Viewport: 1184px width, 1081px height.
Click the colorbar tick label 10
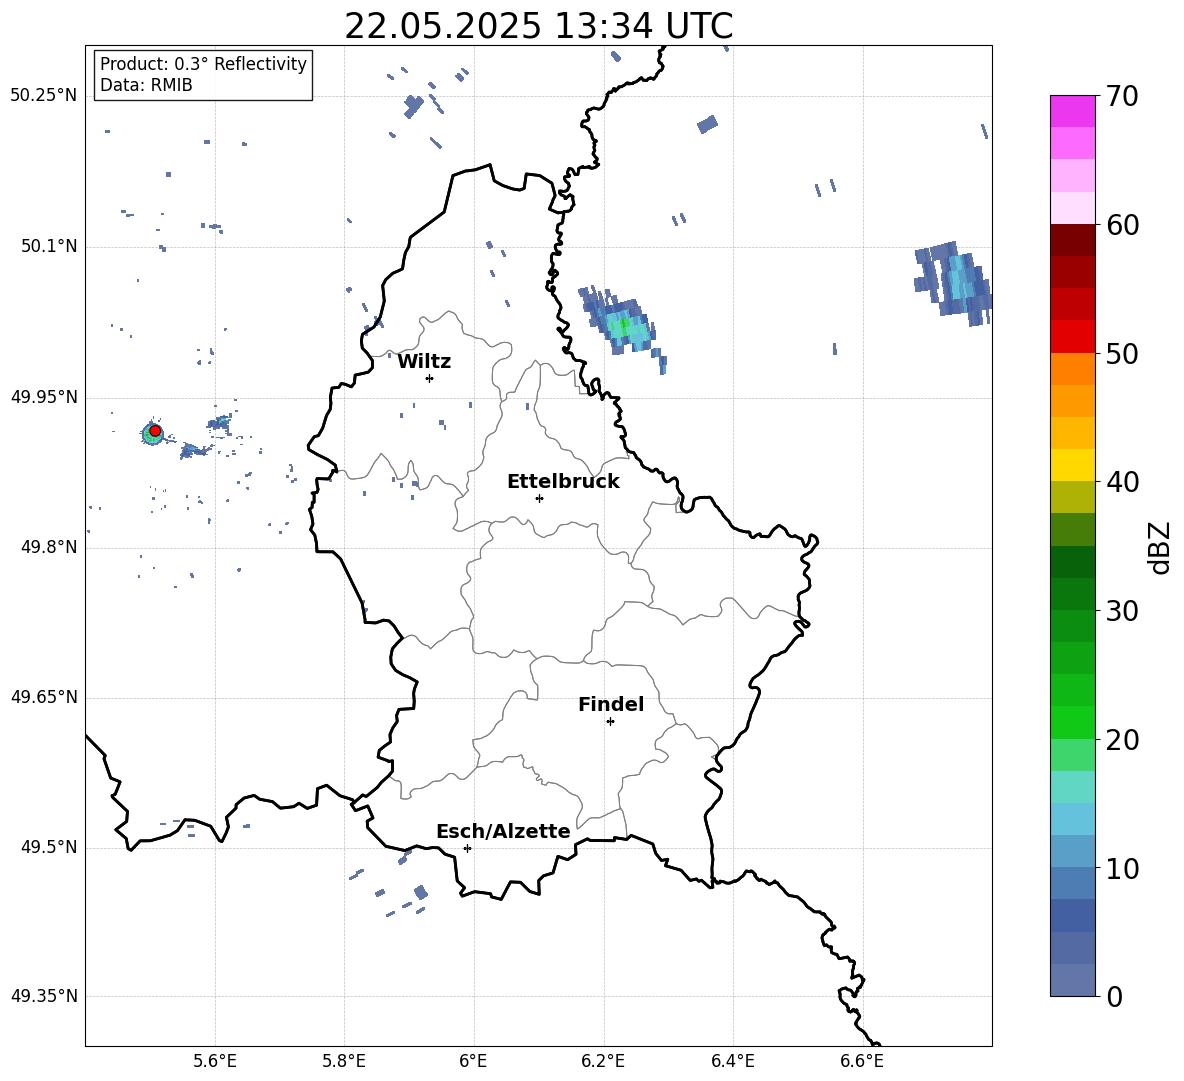[x=1122, y=868]
